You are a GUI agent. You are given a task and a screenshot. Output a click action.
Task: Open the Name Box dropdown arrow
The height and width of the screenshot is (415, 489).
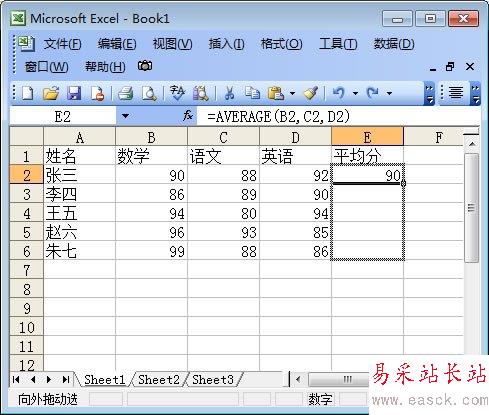[125, 116]
